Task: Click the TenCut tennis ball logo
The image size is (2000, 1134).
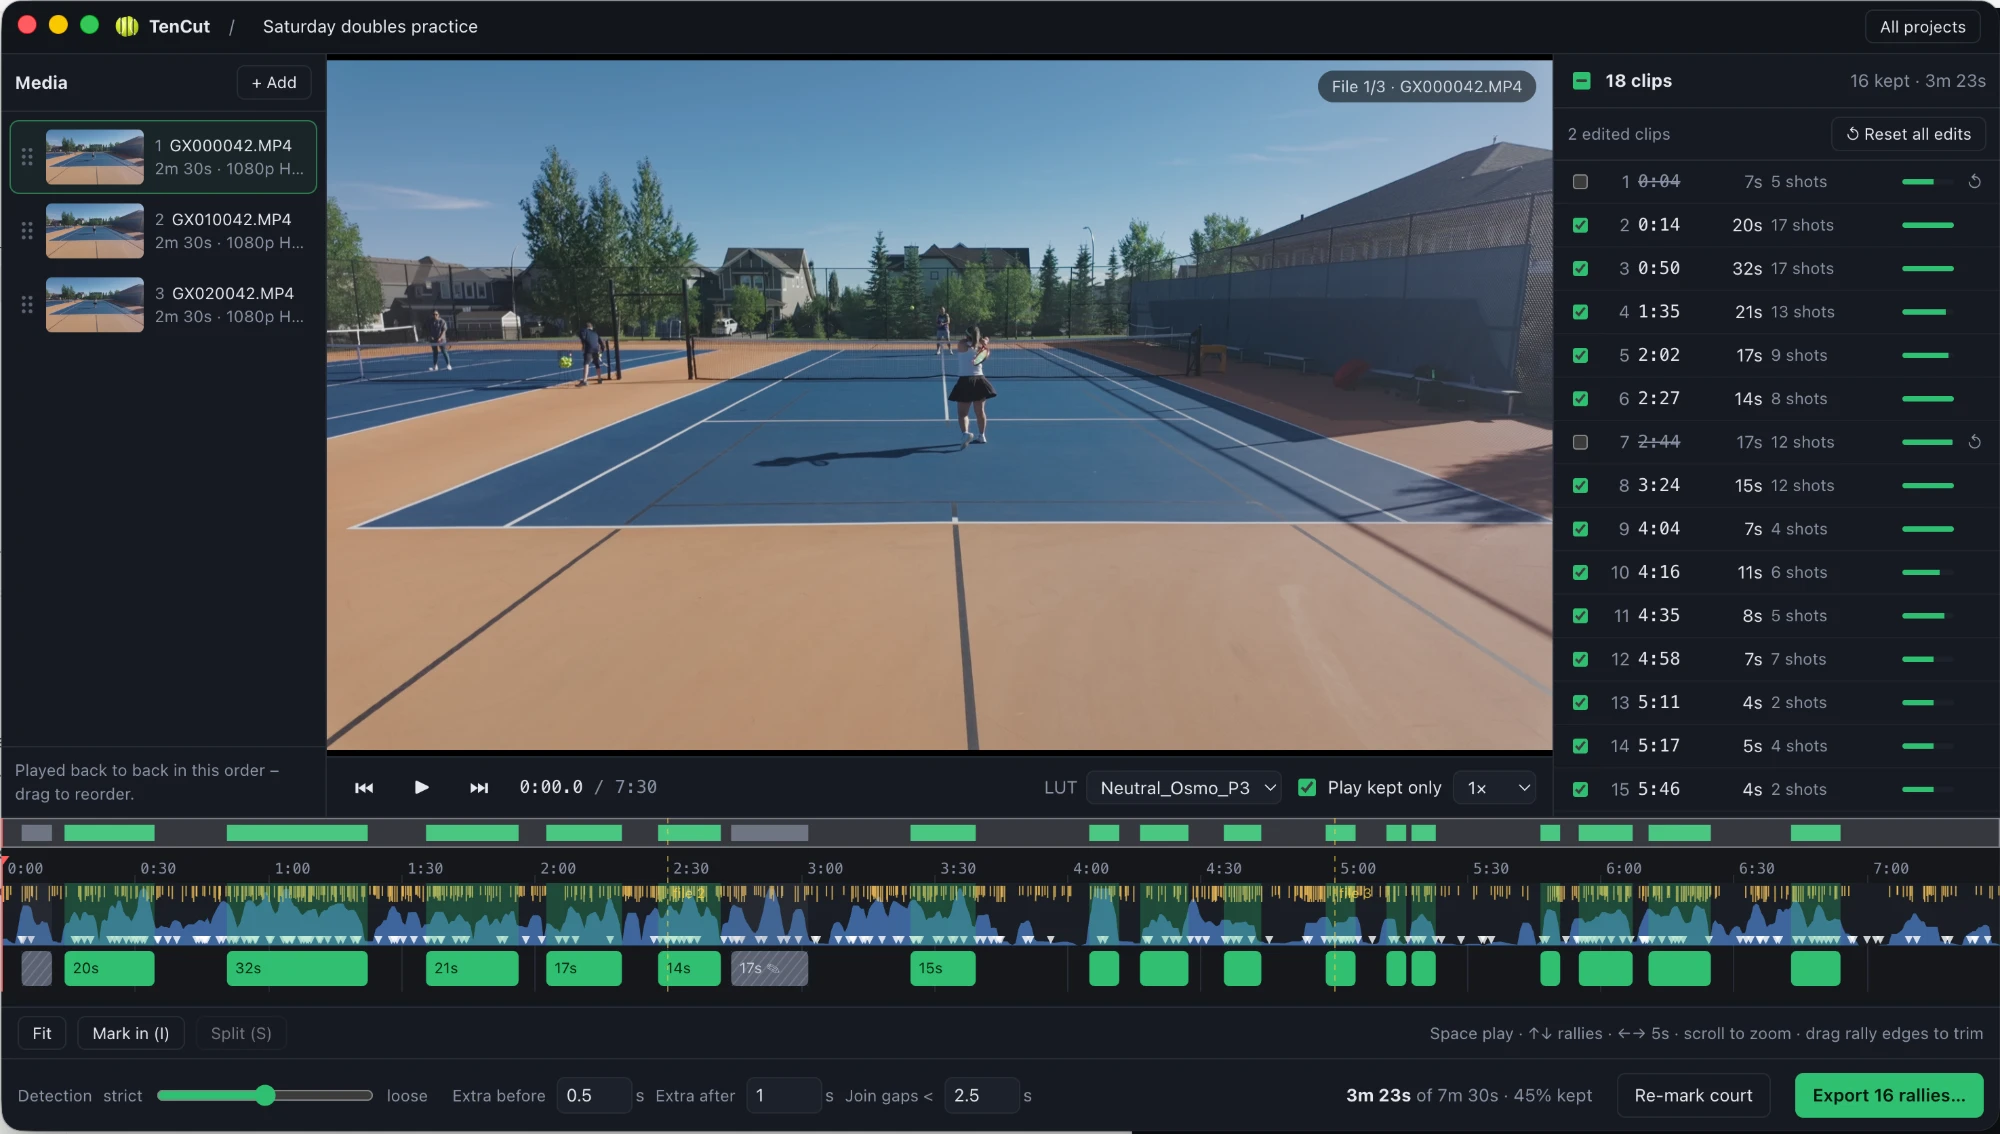Action: pos(127,26)
